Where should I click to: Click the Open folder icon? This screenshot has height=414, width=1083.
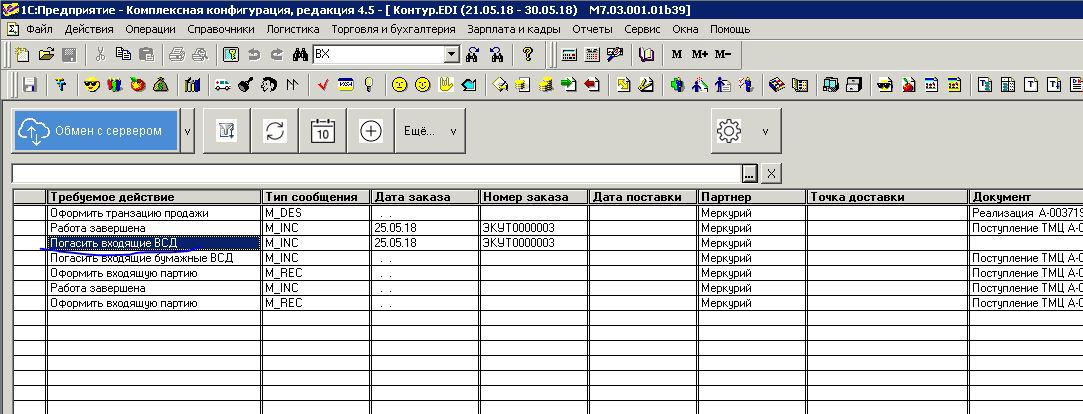(x=46, y=55)
